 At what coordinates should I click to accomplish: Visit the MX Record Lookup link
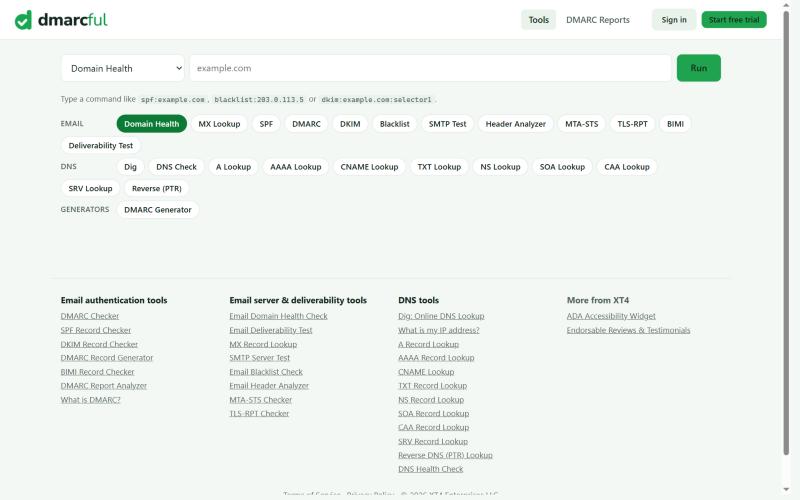click(x=263, y=344)
